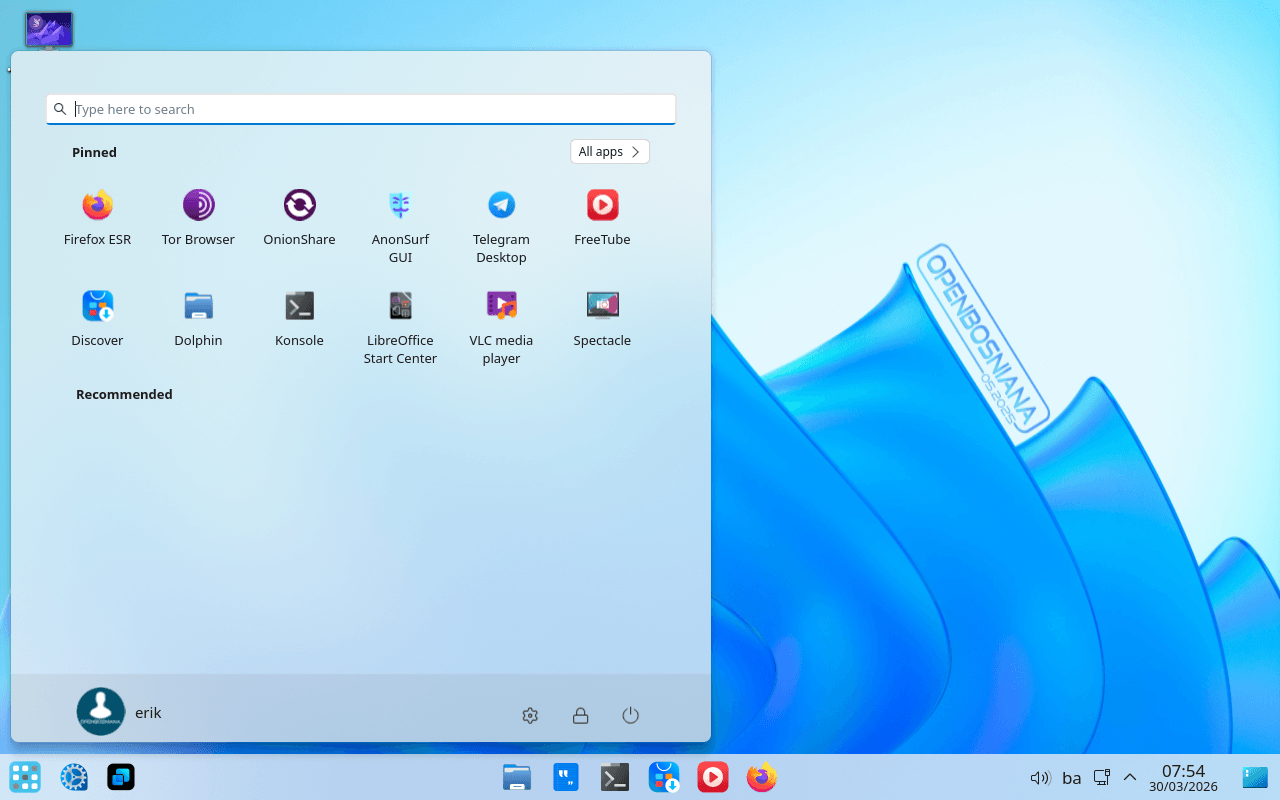Viewport: 1280px width, 800px height.
Task: Lock the screen via padlock button
Action: tap(580, 715)
